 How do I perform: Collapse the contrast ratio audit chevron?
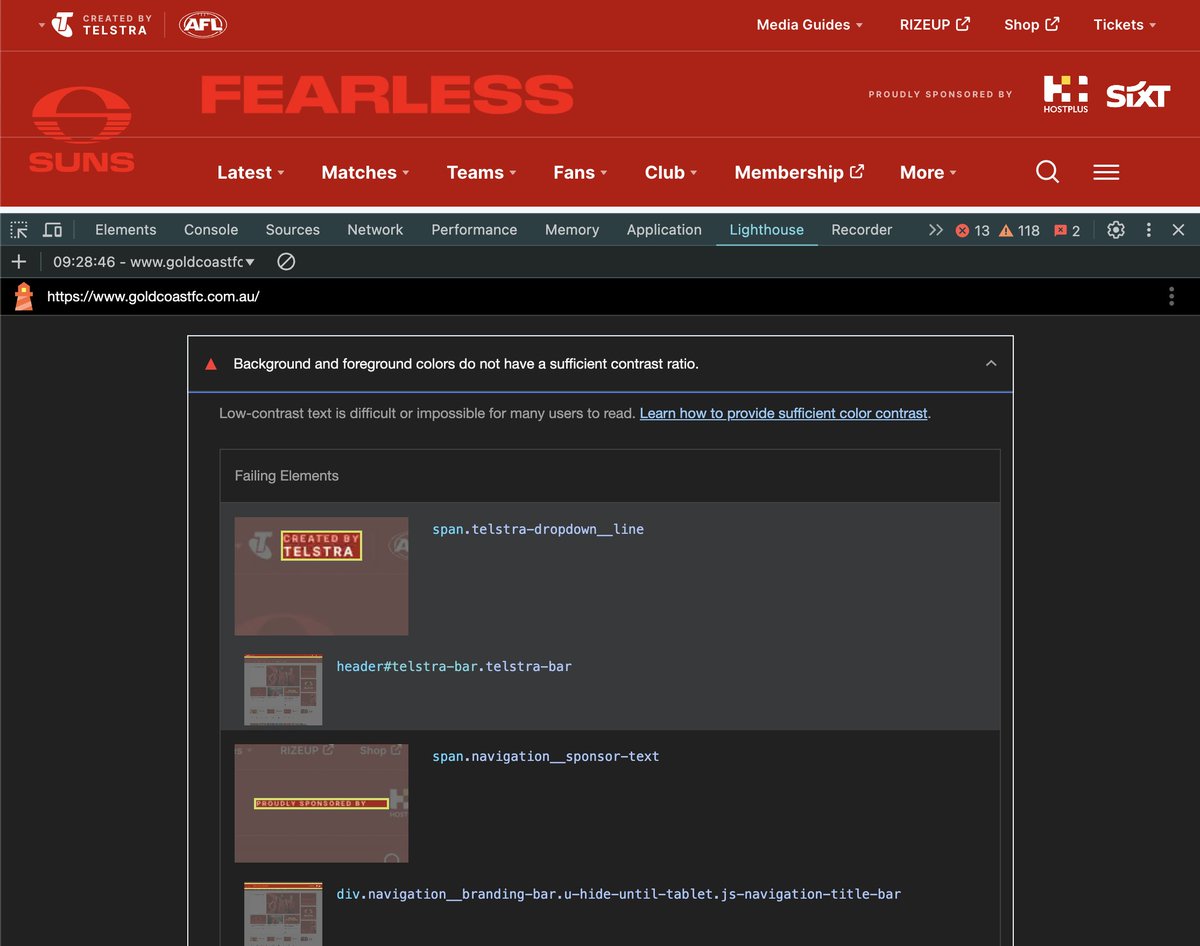(991, 364)
